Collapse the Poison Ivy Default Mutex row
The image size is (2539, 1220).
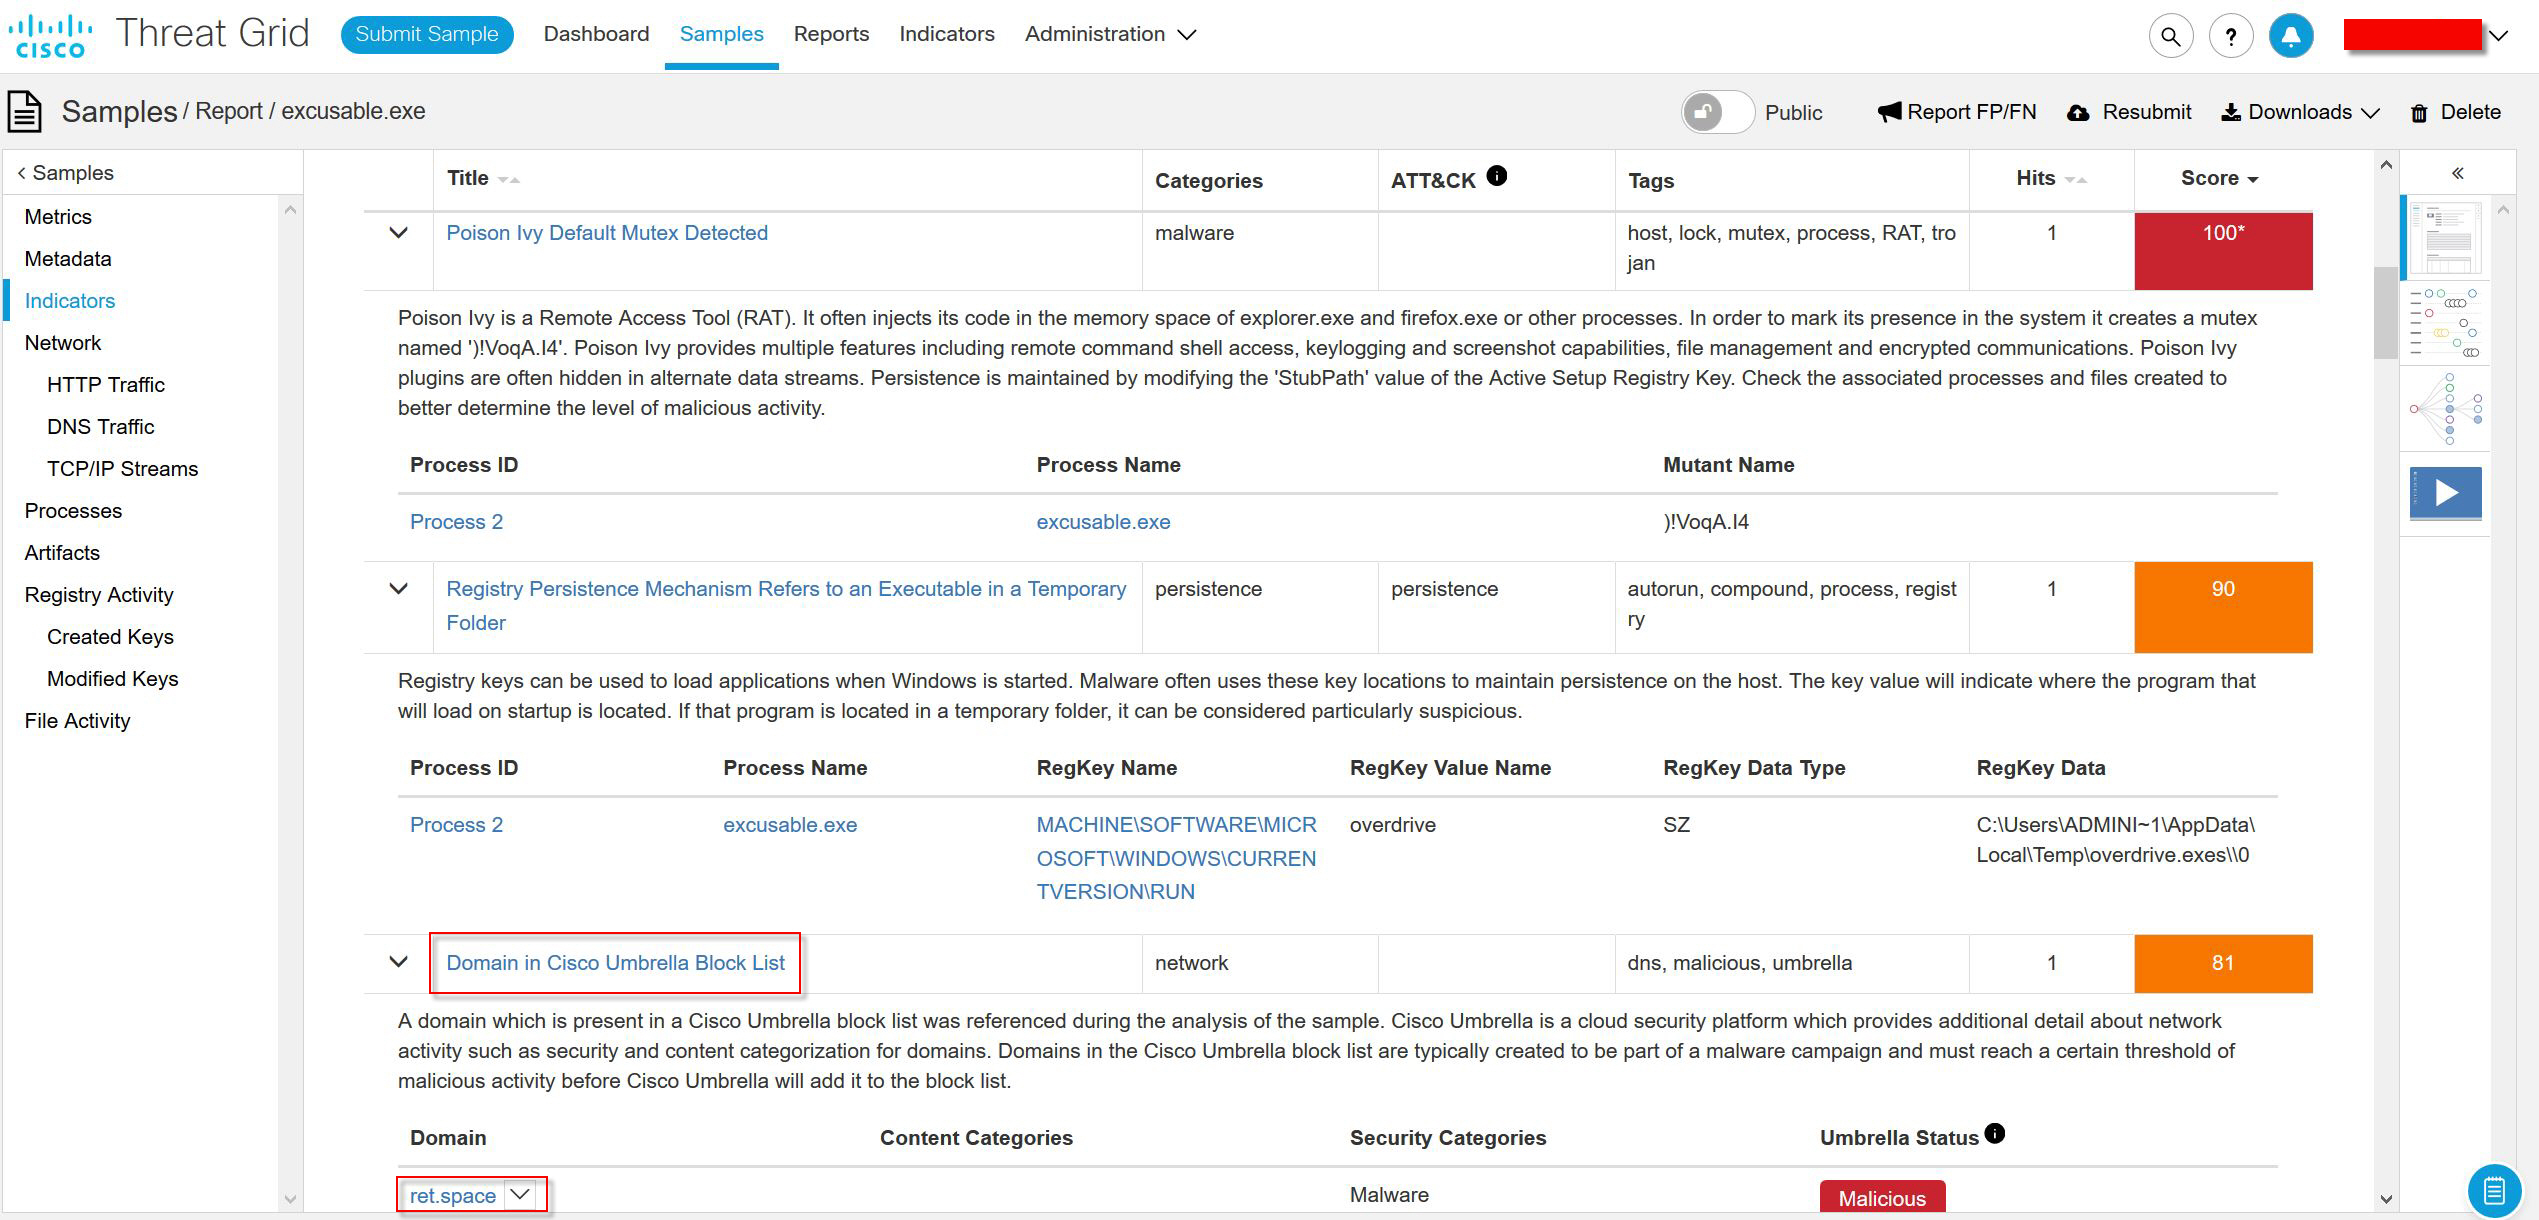(398, 233)
